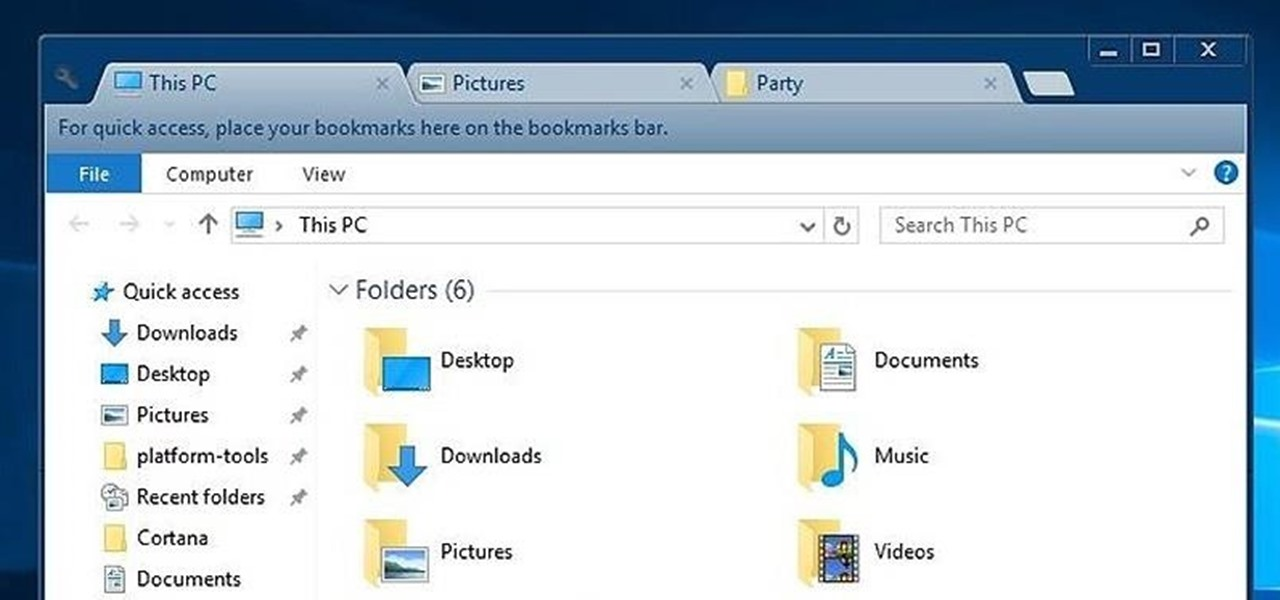Unpin Recent folders from sidebar

point(297,497)
